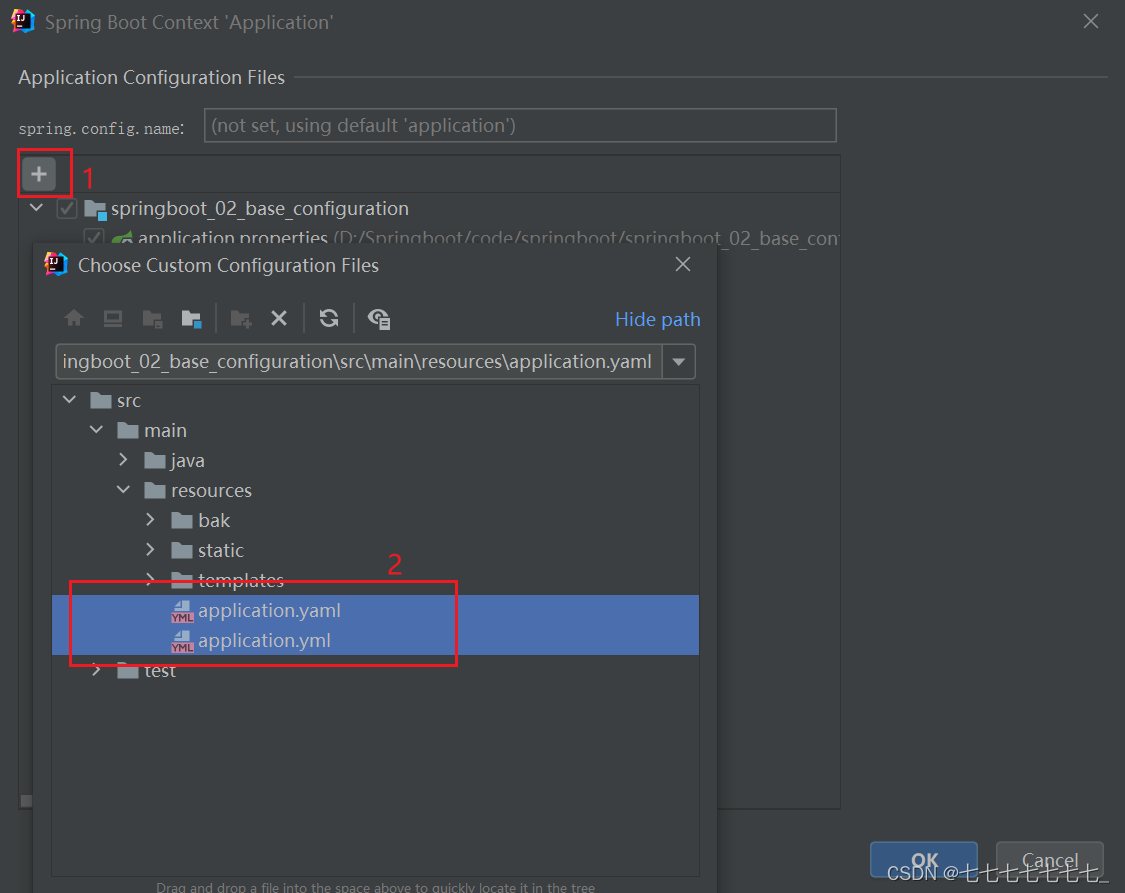Screen dimensions: 1125x893
Task: Select the static folder label
Action: [x=221, y=550]
